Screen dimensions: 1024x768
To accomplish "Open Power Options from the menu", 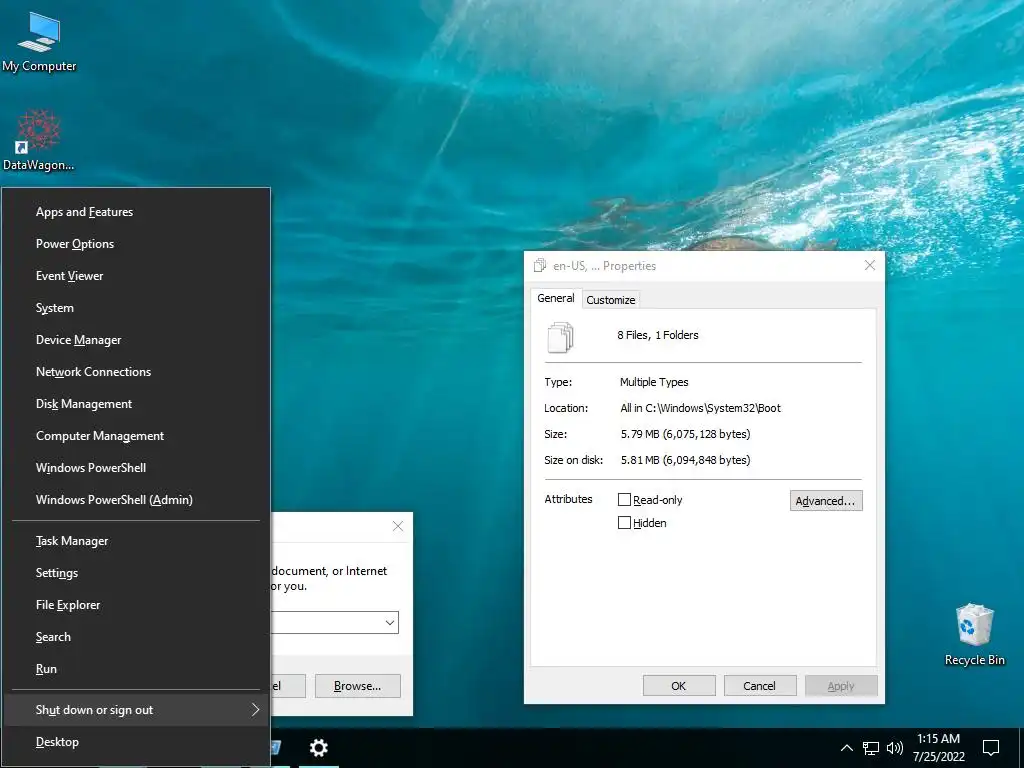I will click(136, 244).
